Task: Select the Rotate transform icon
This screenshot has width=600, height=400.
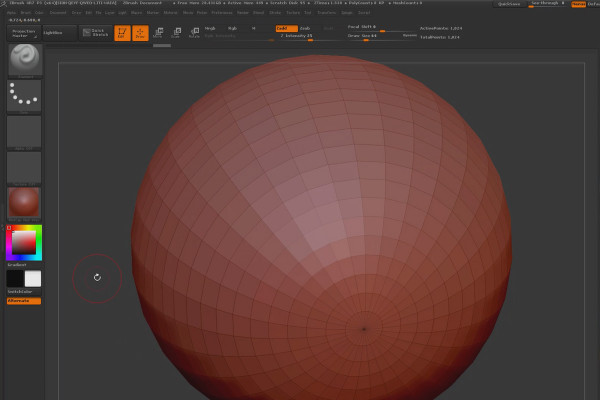Action: coord(194,33)
